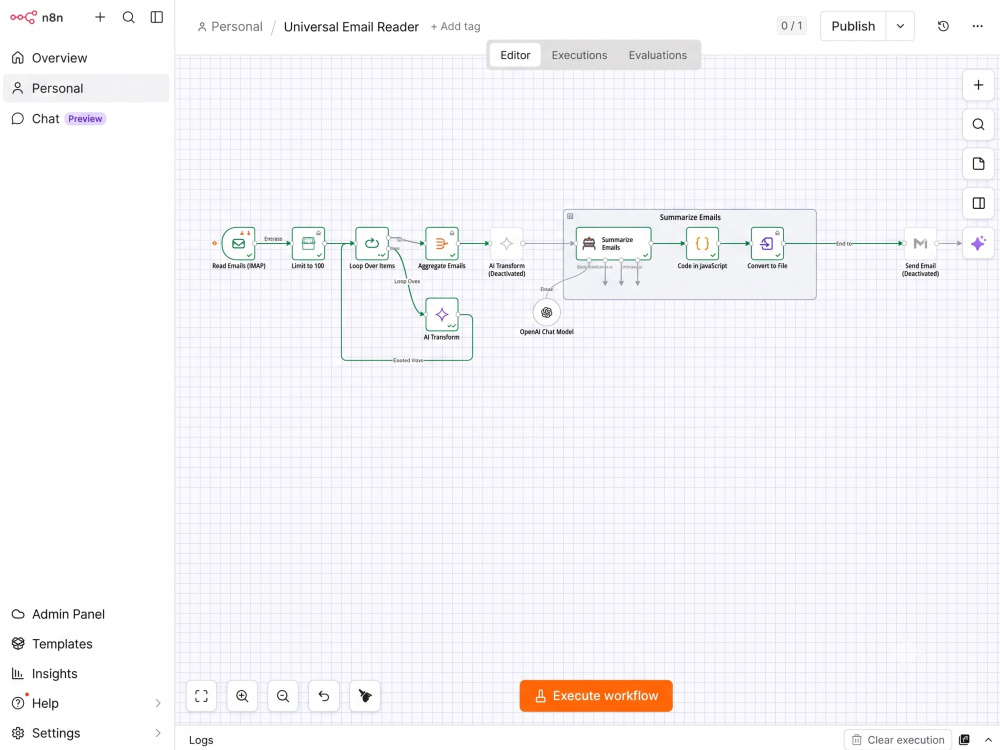Add a tag to the workflow

pyautogui.click(x=455, y=27)
